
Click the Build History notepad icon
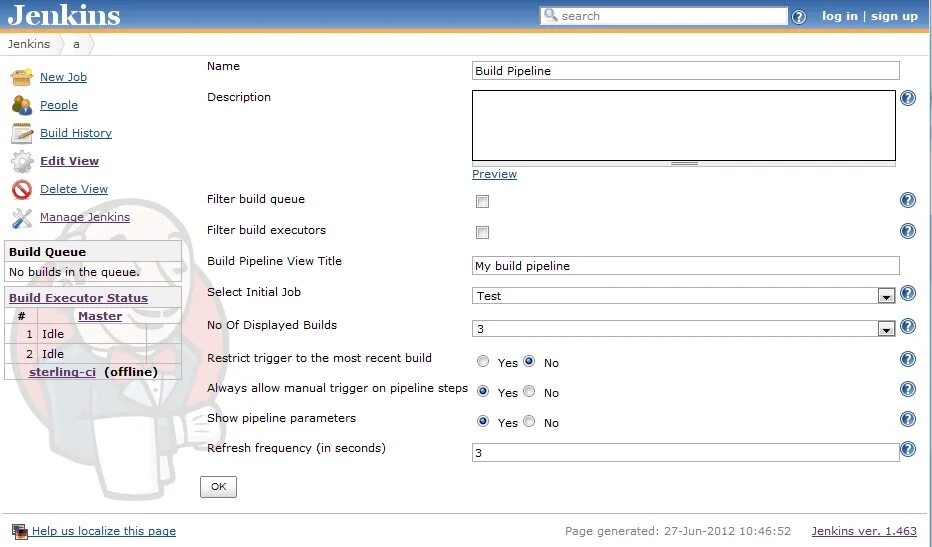[x=21, y=133]
